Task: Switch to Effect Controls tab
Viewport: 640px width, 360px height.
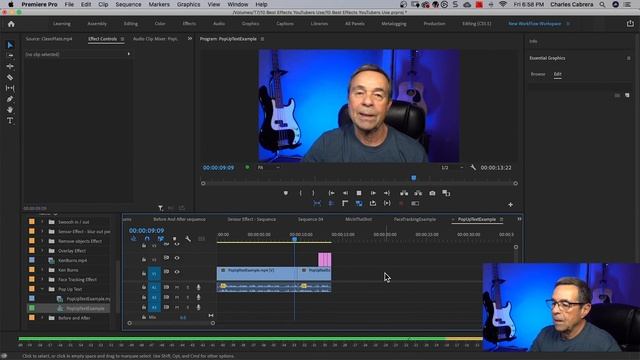Action: [102, 39]
